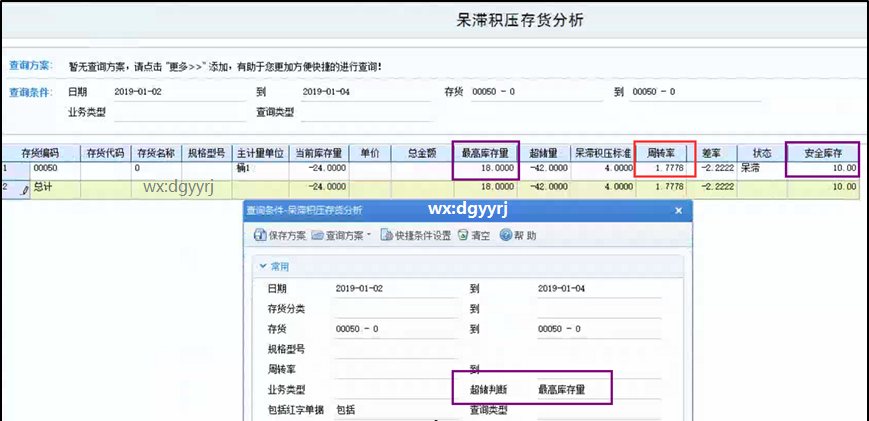Click the pencil icon on row 2

tap(24, 190)
